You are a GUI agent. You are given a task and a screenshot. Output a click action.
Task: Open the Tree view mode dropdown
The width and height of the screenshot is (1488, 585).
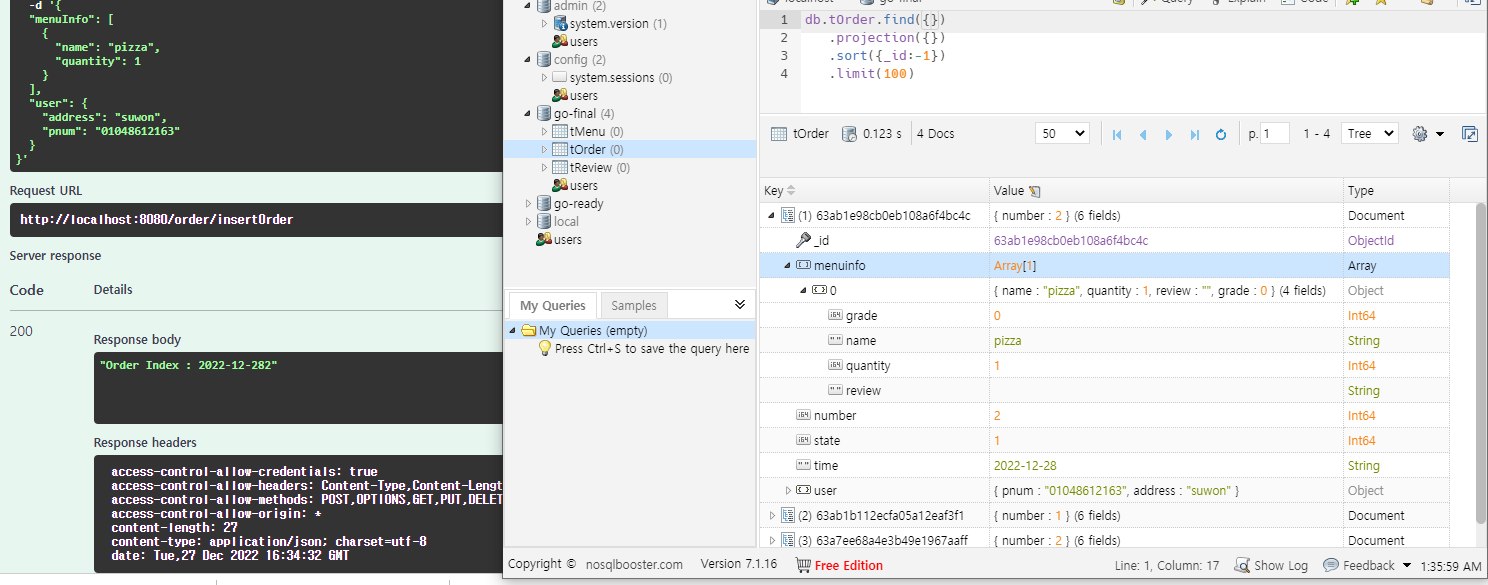(x=1369, y=133)
